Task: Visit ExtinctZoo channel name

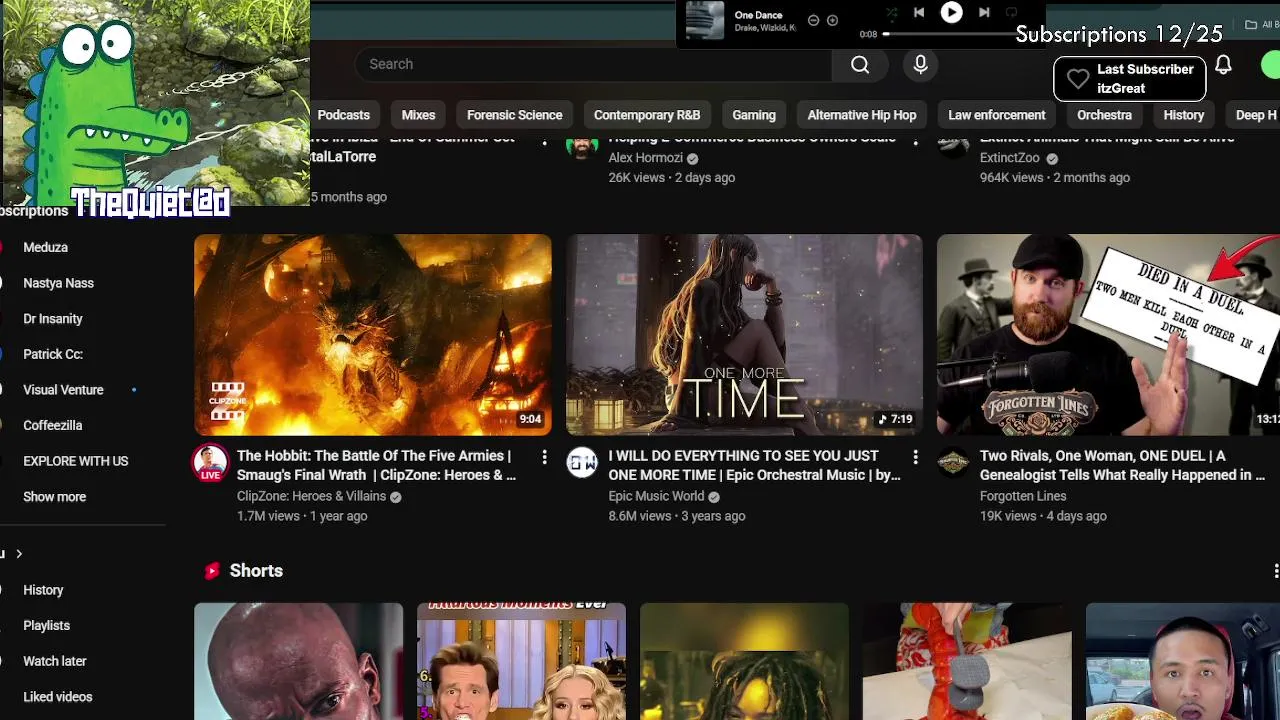Action: 1010,158
